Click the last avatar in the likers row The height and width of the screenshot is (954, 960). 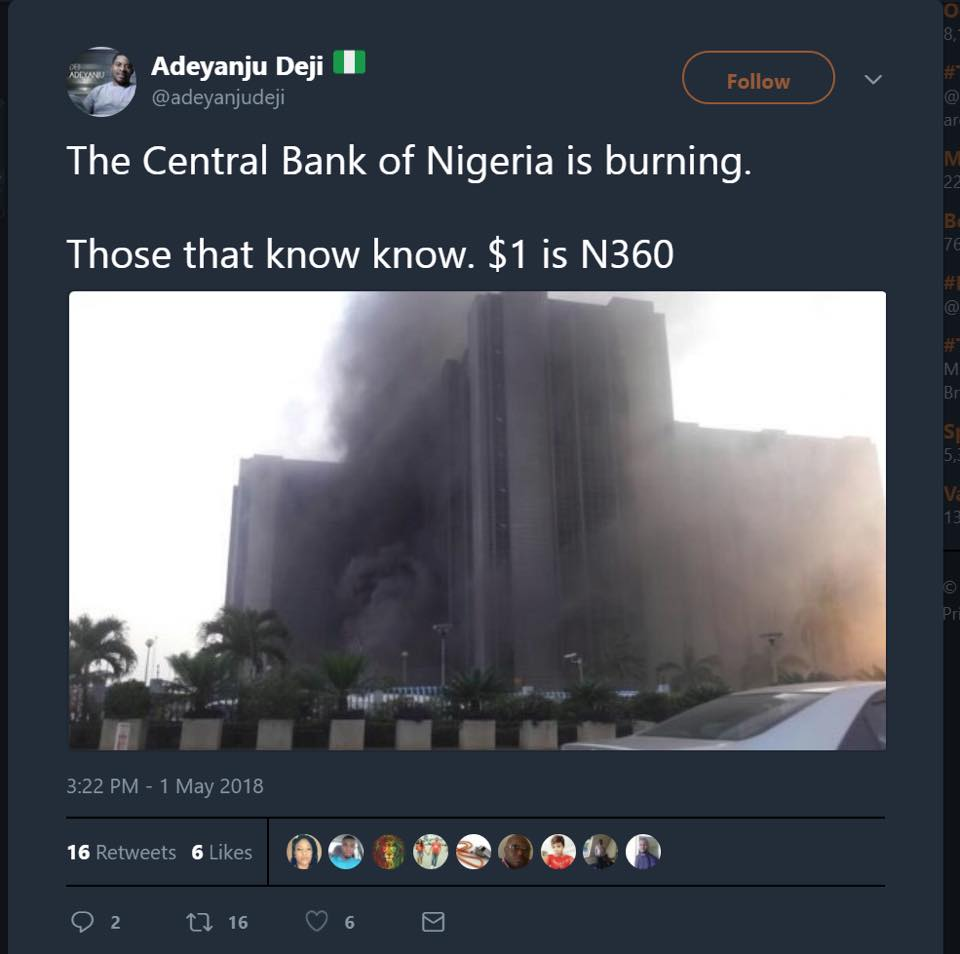[x=643, y=851]
